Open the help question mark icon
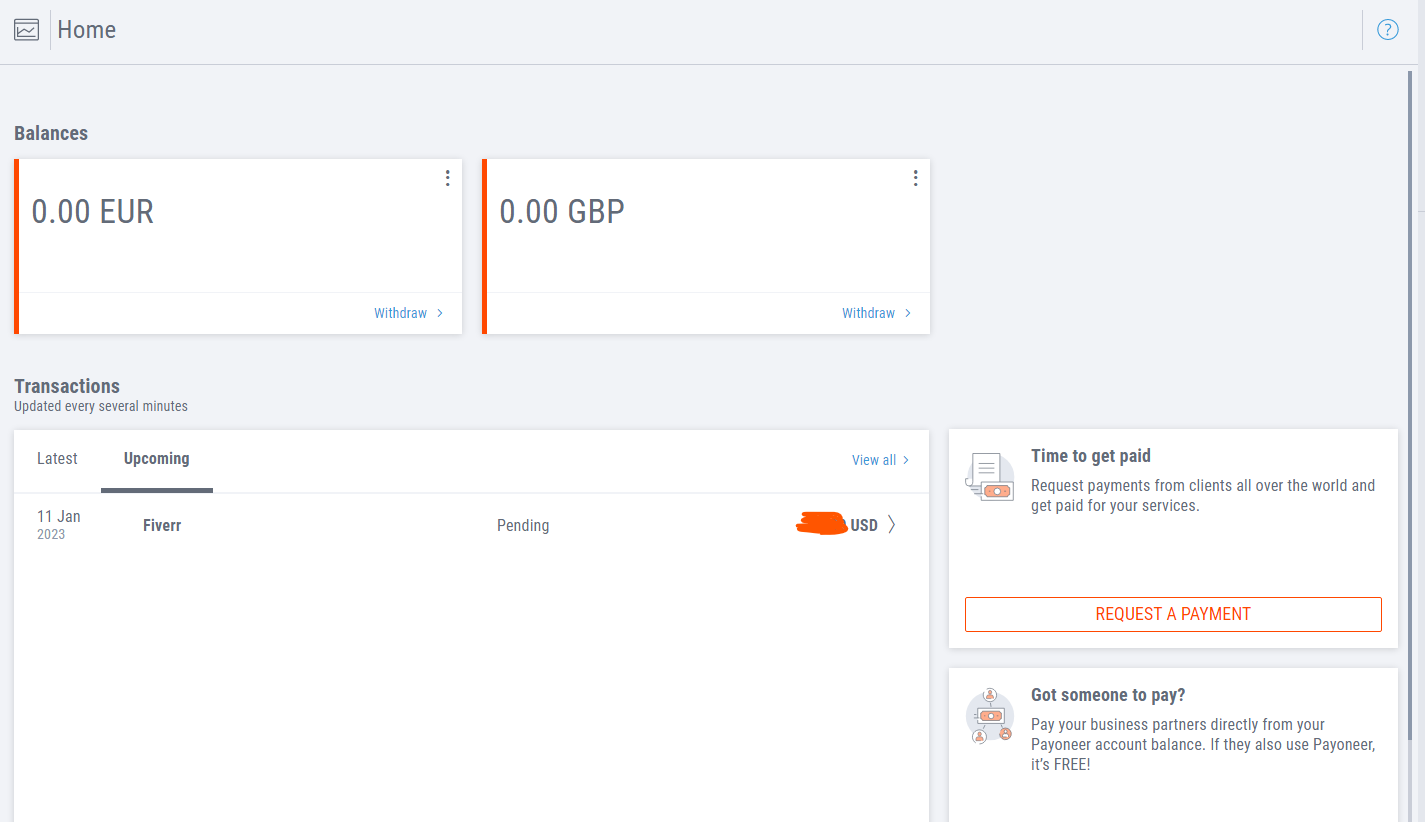The width and height of the screenshot is (1425, 822). 1388,30
